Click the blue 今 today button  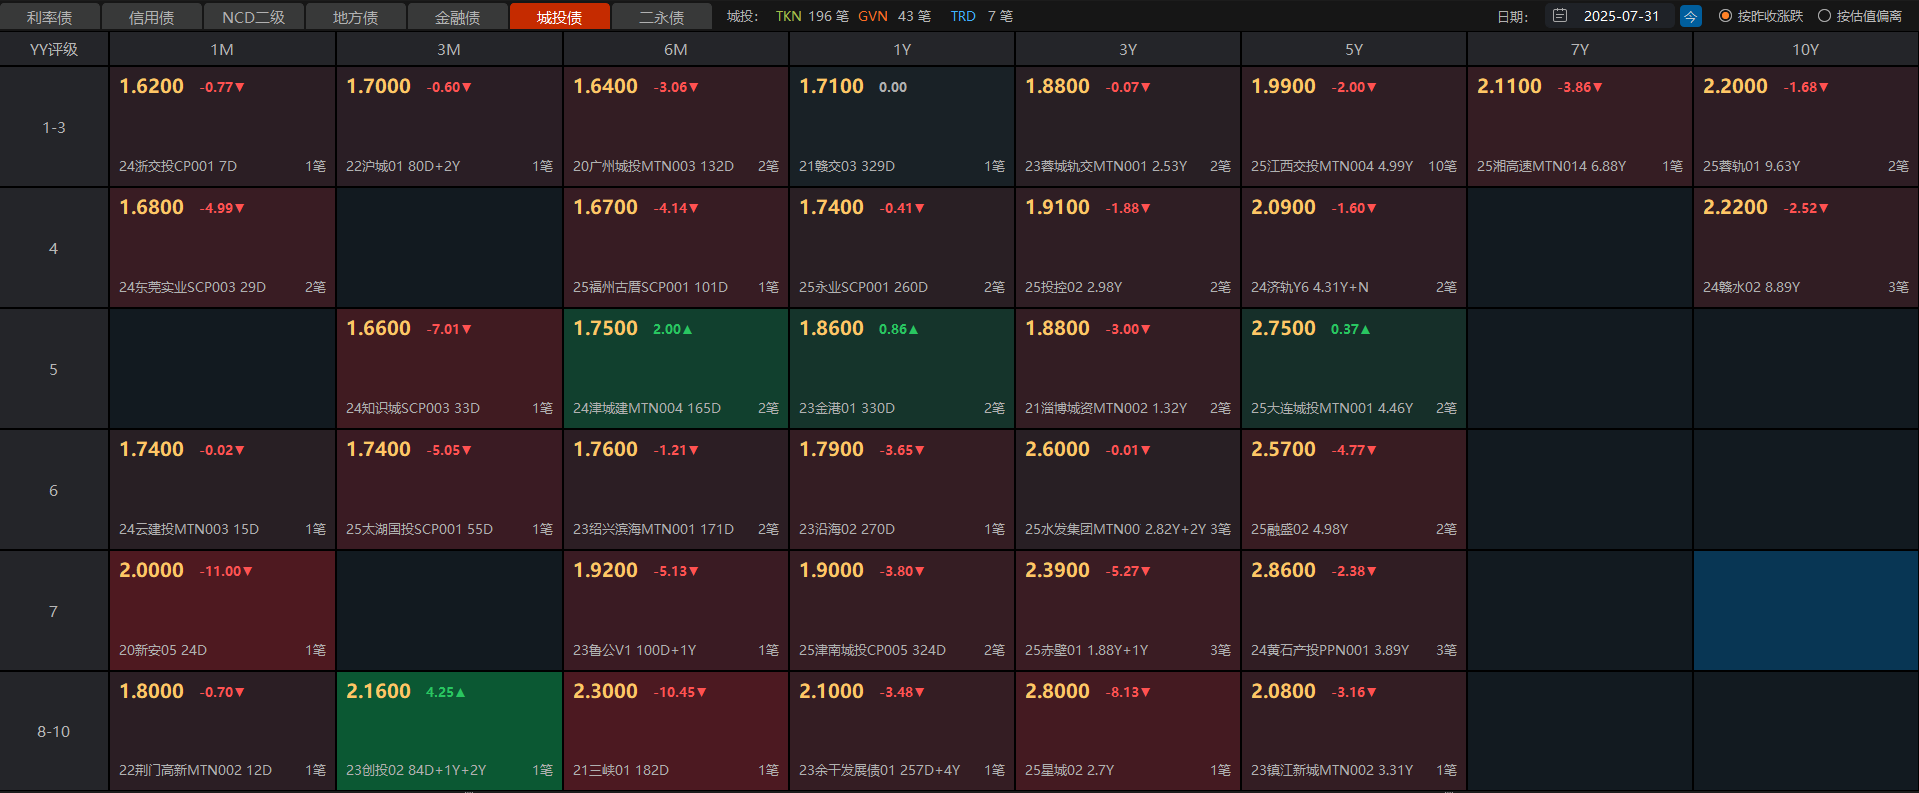(1690, 16)
